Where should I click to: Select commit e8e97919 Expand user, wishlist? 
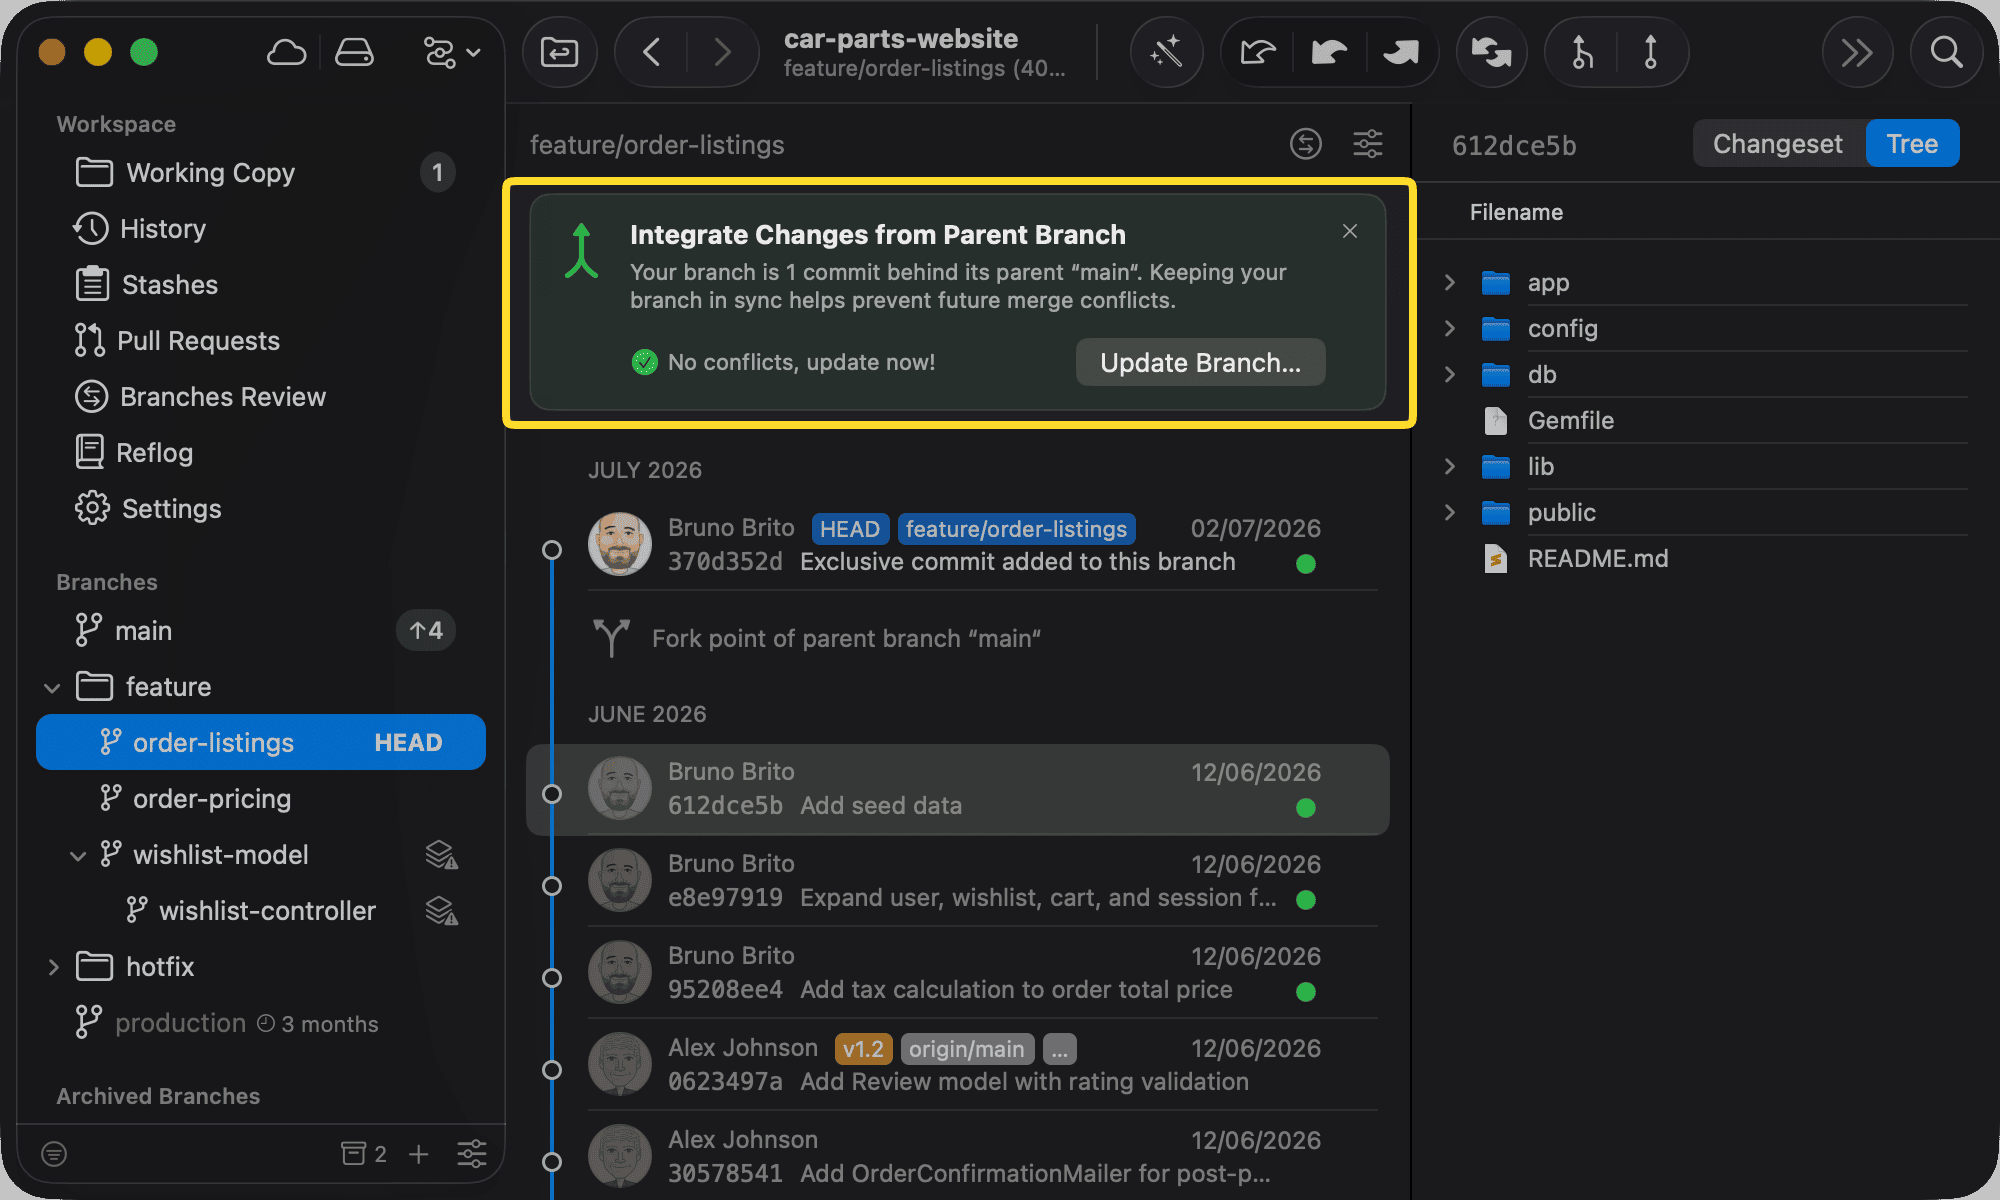[x=957, y=881]
